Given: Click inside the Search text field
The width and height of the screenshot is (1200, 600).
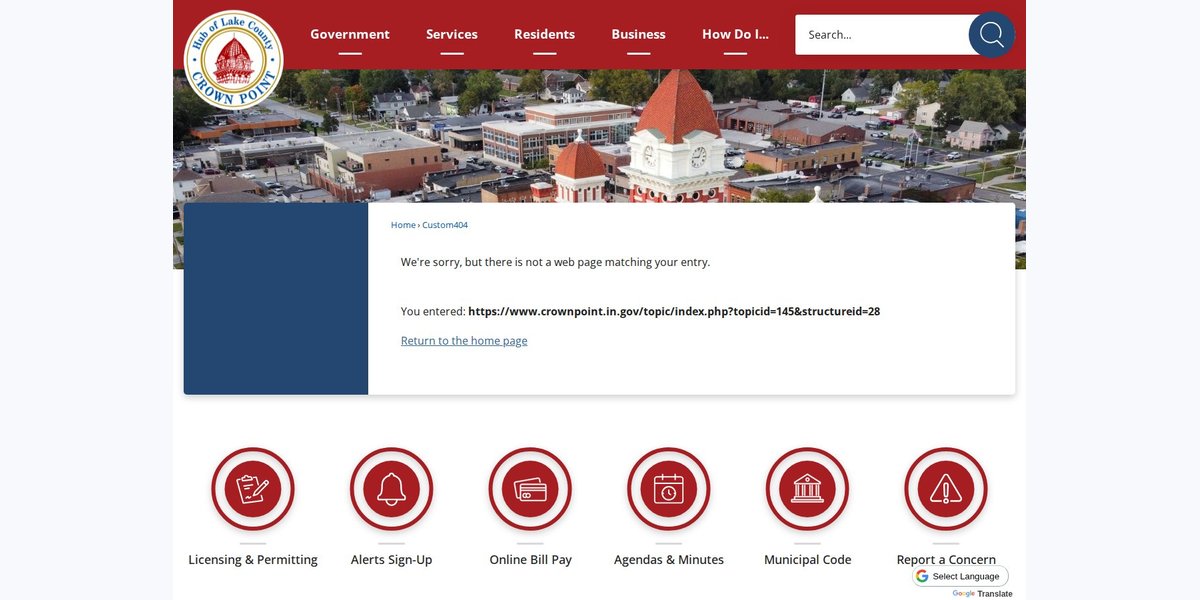Looking at the screenshot, I should tap(882, 35).
